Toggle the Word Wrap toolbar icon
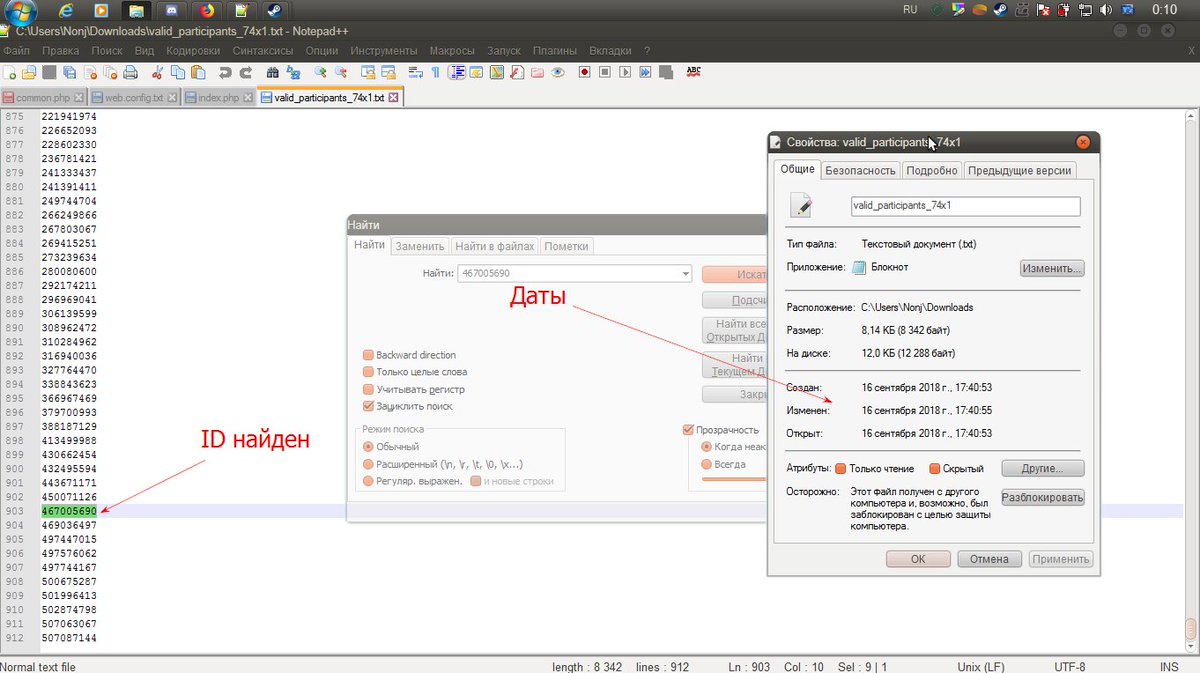 point(415,72)
